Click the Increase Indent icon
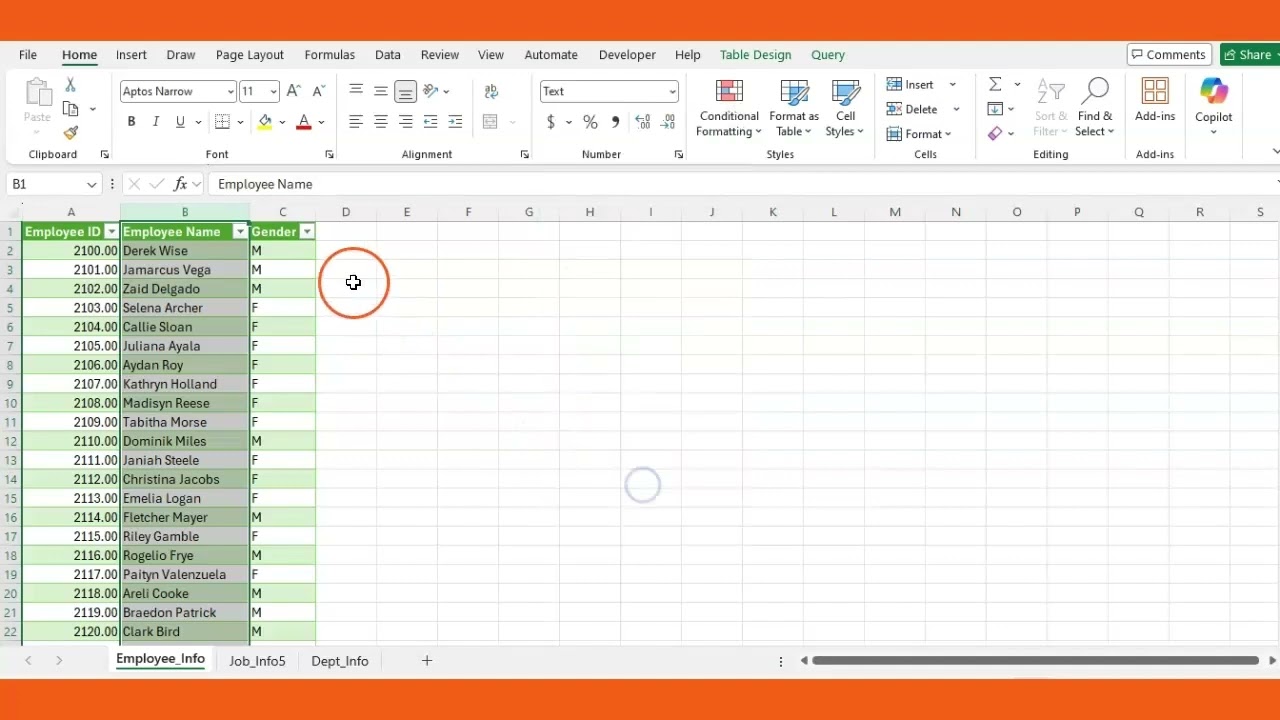 tap(455, 122)
